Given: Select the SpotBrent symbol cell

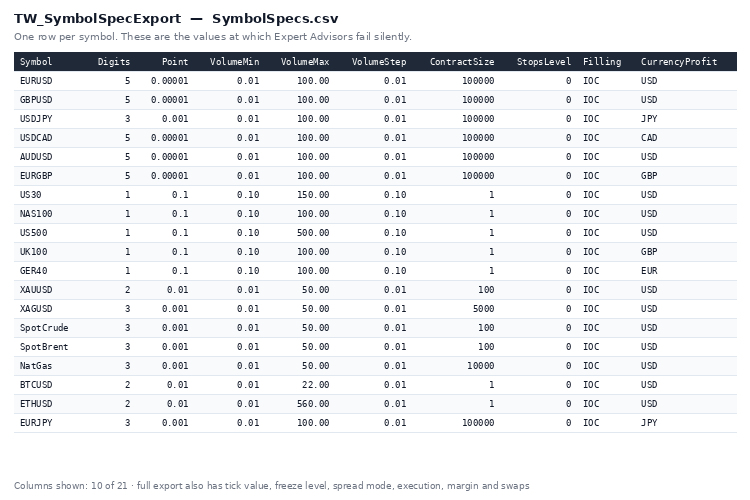Looking at the screenshot, I should tap(44, 347).
